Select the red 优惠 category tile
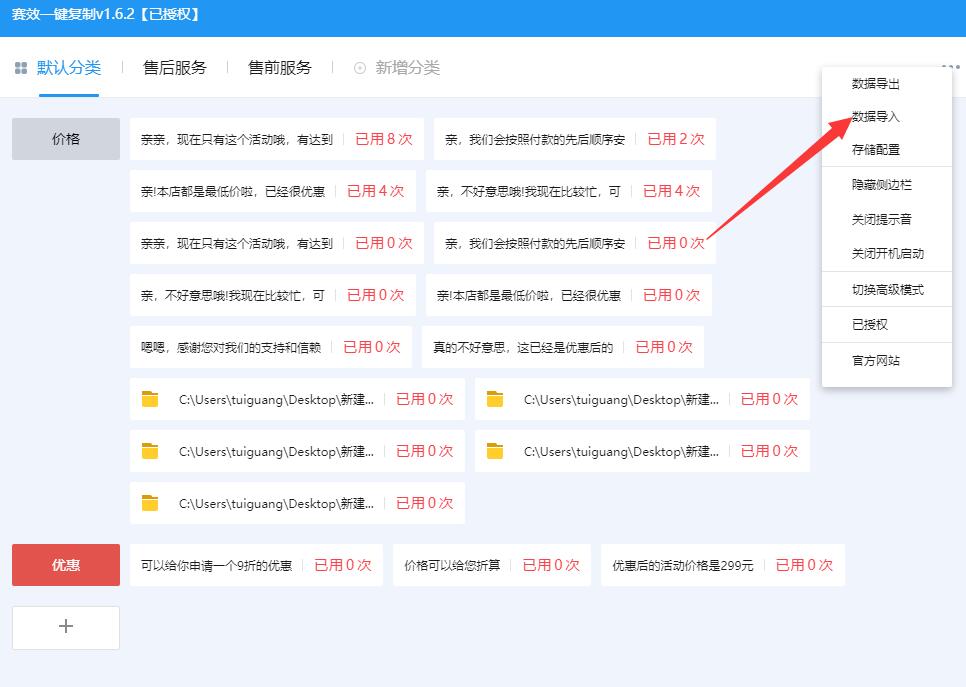Screen dimensions: 966x687 point(65,564)
